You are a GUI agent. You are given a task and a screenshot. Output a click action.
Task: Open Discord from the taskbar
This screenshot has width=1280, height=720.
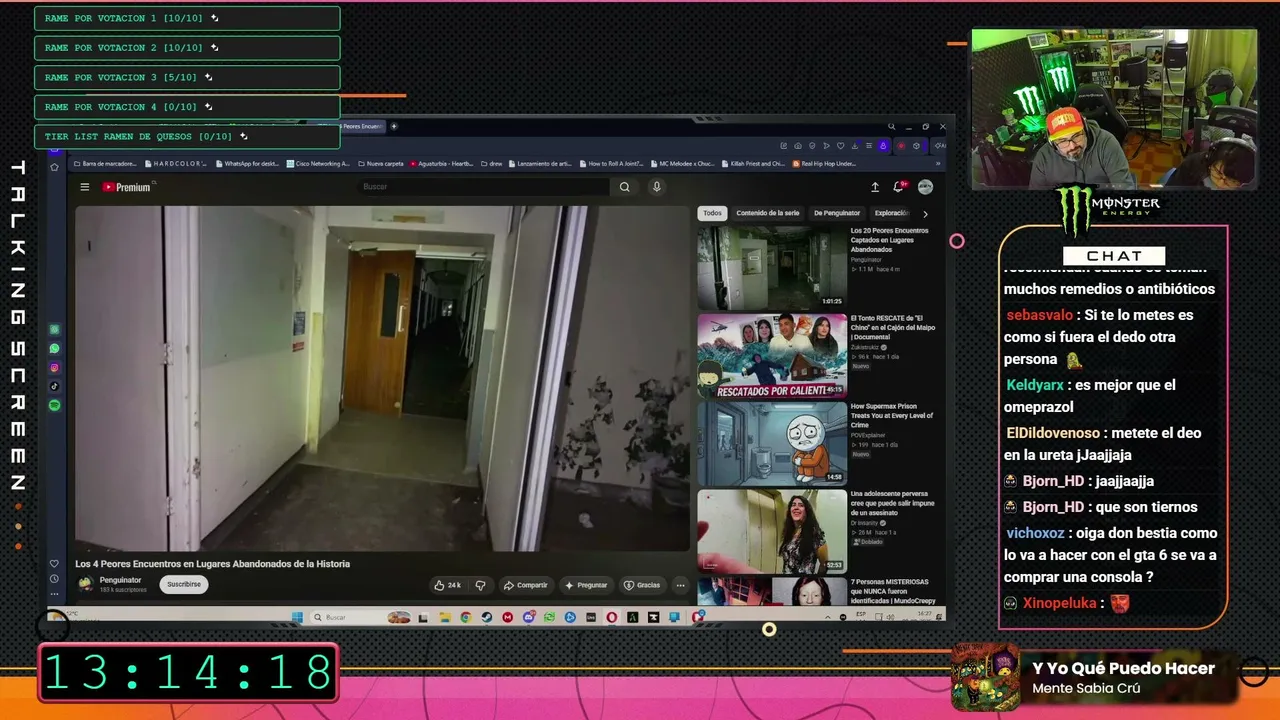click(x=529, y=617)
